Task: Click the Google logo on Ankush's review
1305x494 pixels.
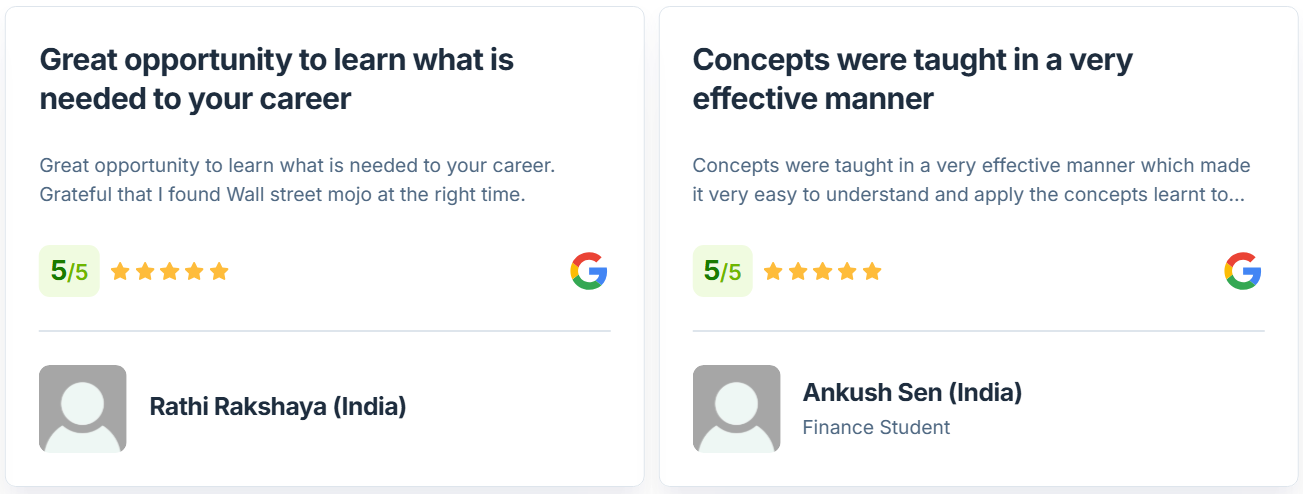Action: (x=1242, y=271)
